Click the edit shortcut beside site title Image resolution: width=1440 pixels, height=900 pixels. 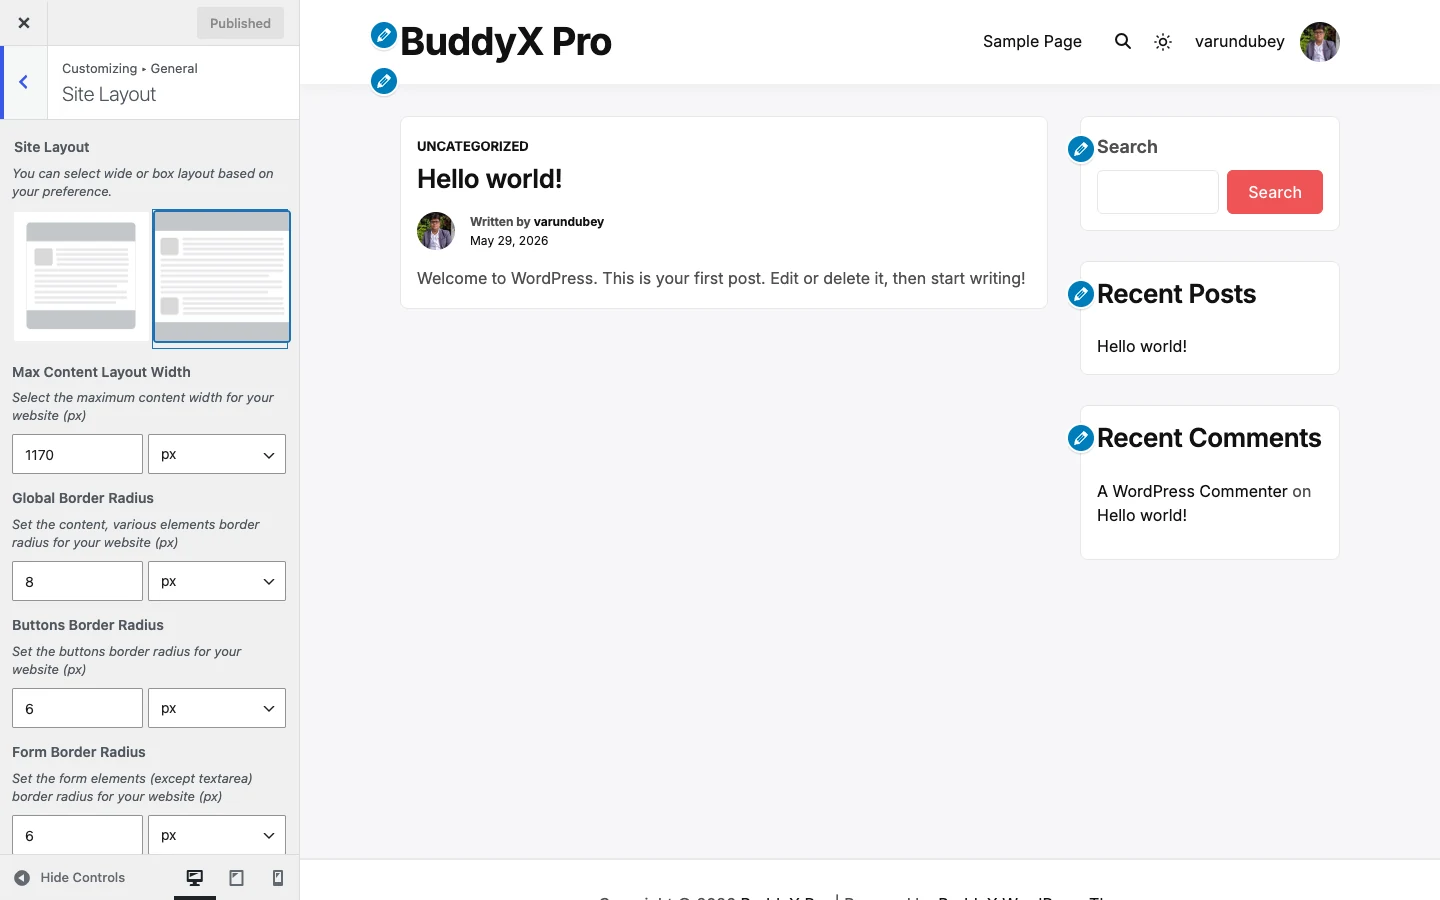[x=384, y=35]
